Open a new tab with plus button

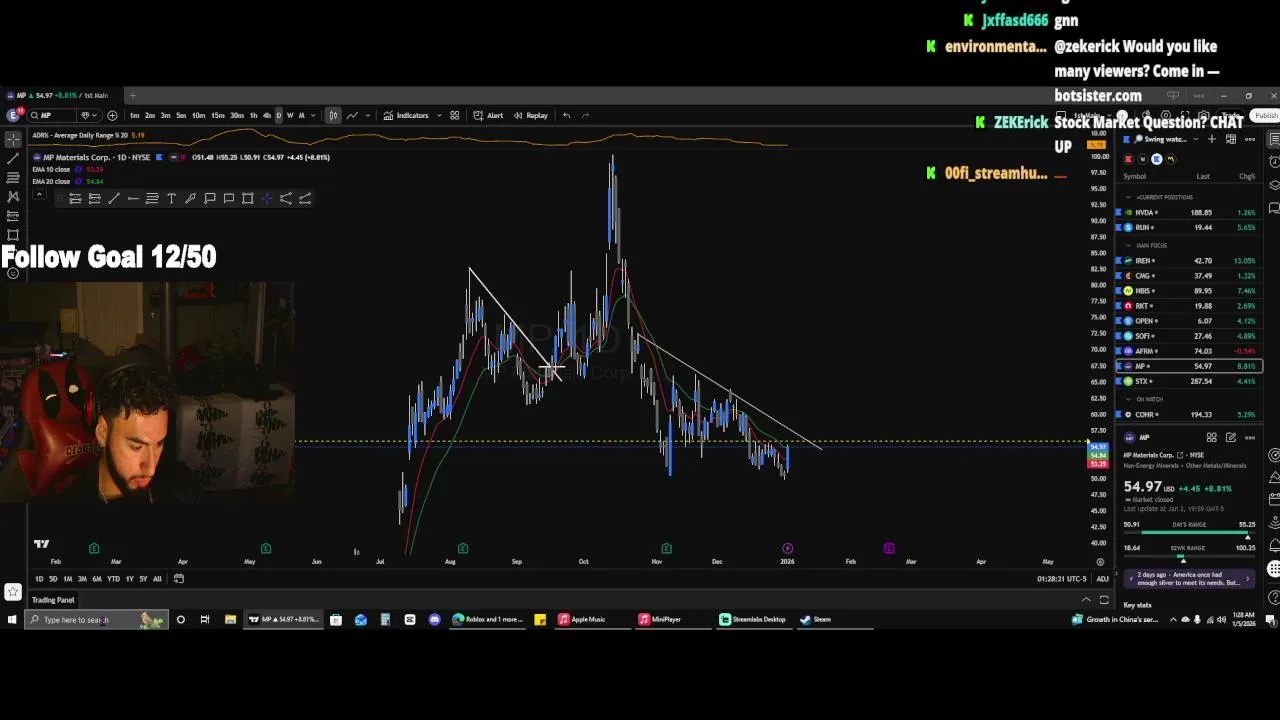tap(132, 95)
